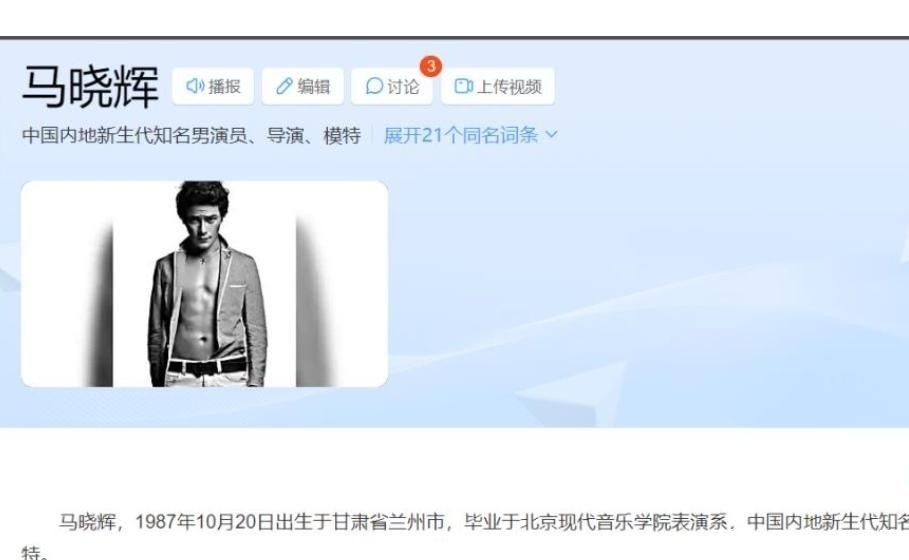Open the black-and-white portrait photo
This screenshot has height=560, width=909.
click(x=205, y=283)
